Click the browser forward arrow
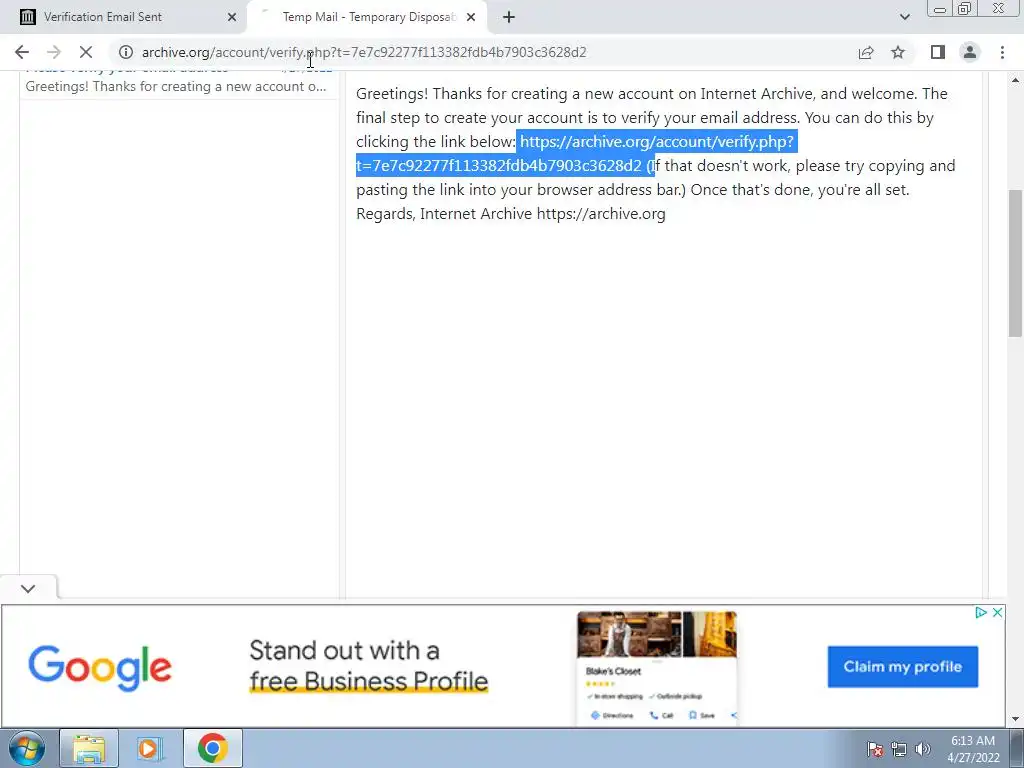This screenshot has height=768, width=1024. 54,52
